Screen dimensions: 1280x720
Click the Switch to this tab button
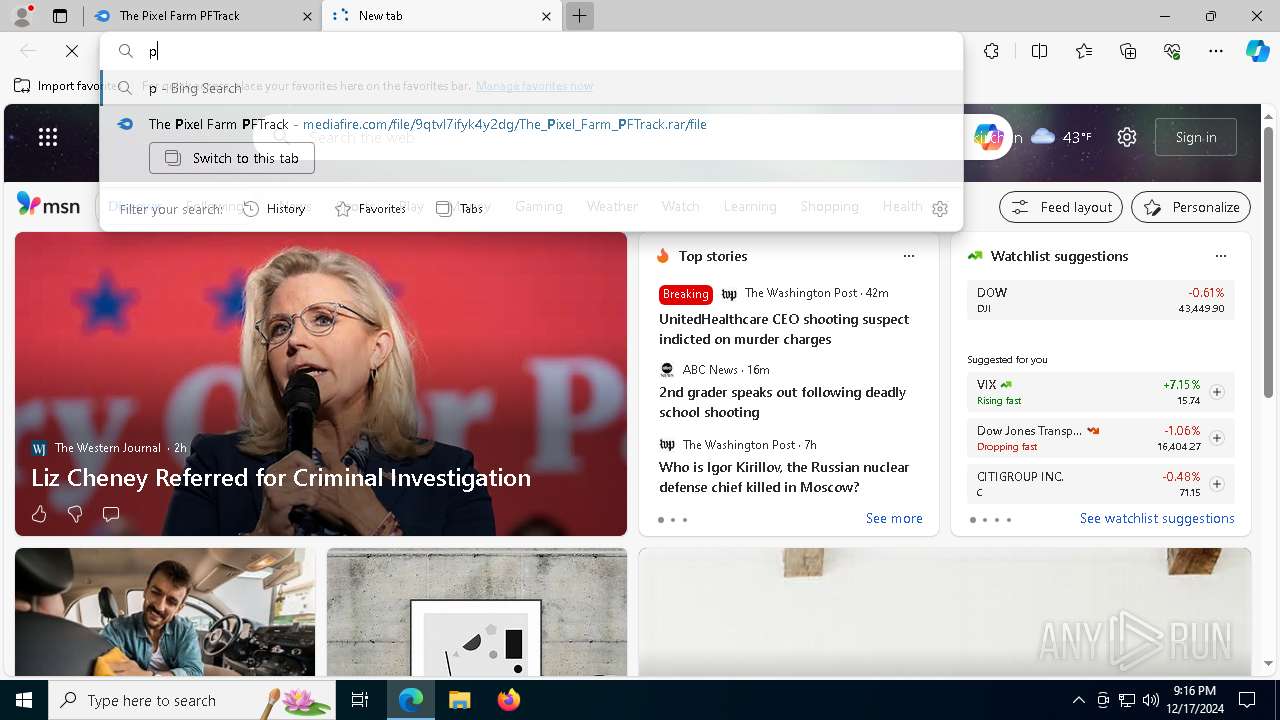pos(232,158)
